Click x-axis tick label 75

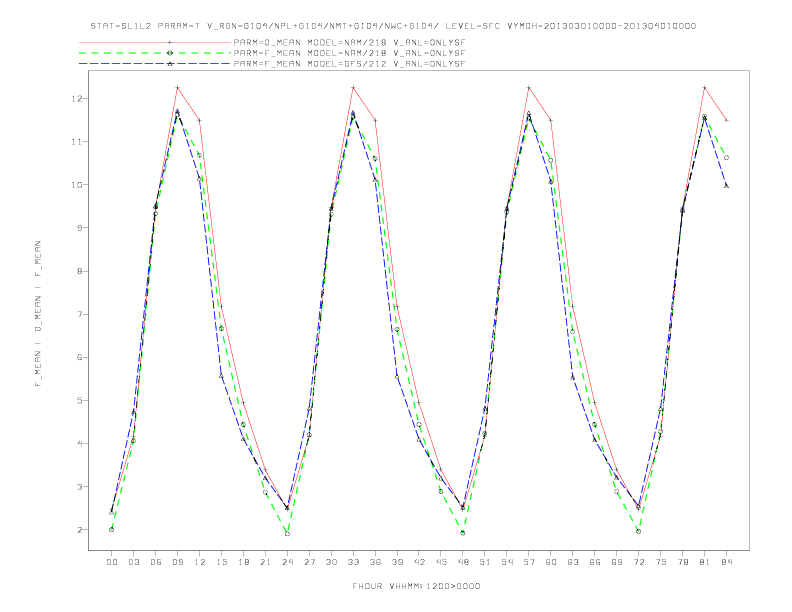[x=661, y=562]
